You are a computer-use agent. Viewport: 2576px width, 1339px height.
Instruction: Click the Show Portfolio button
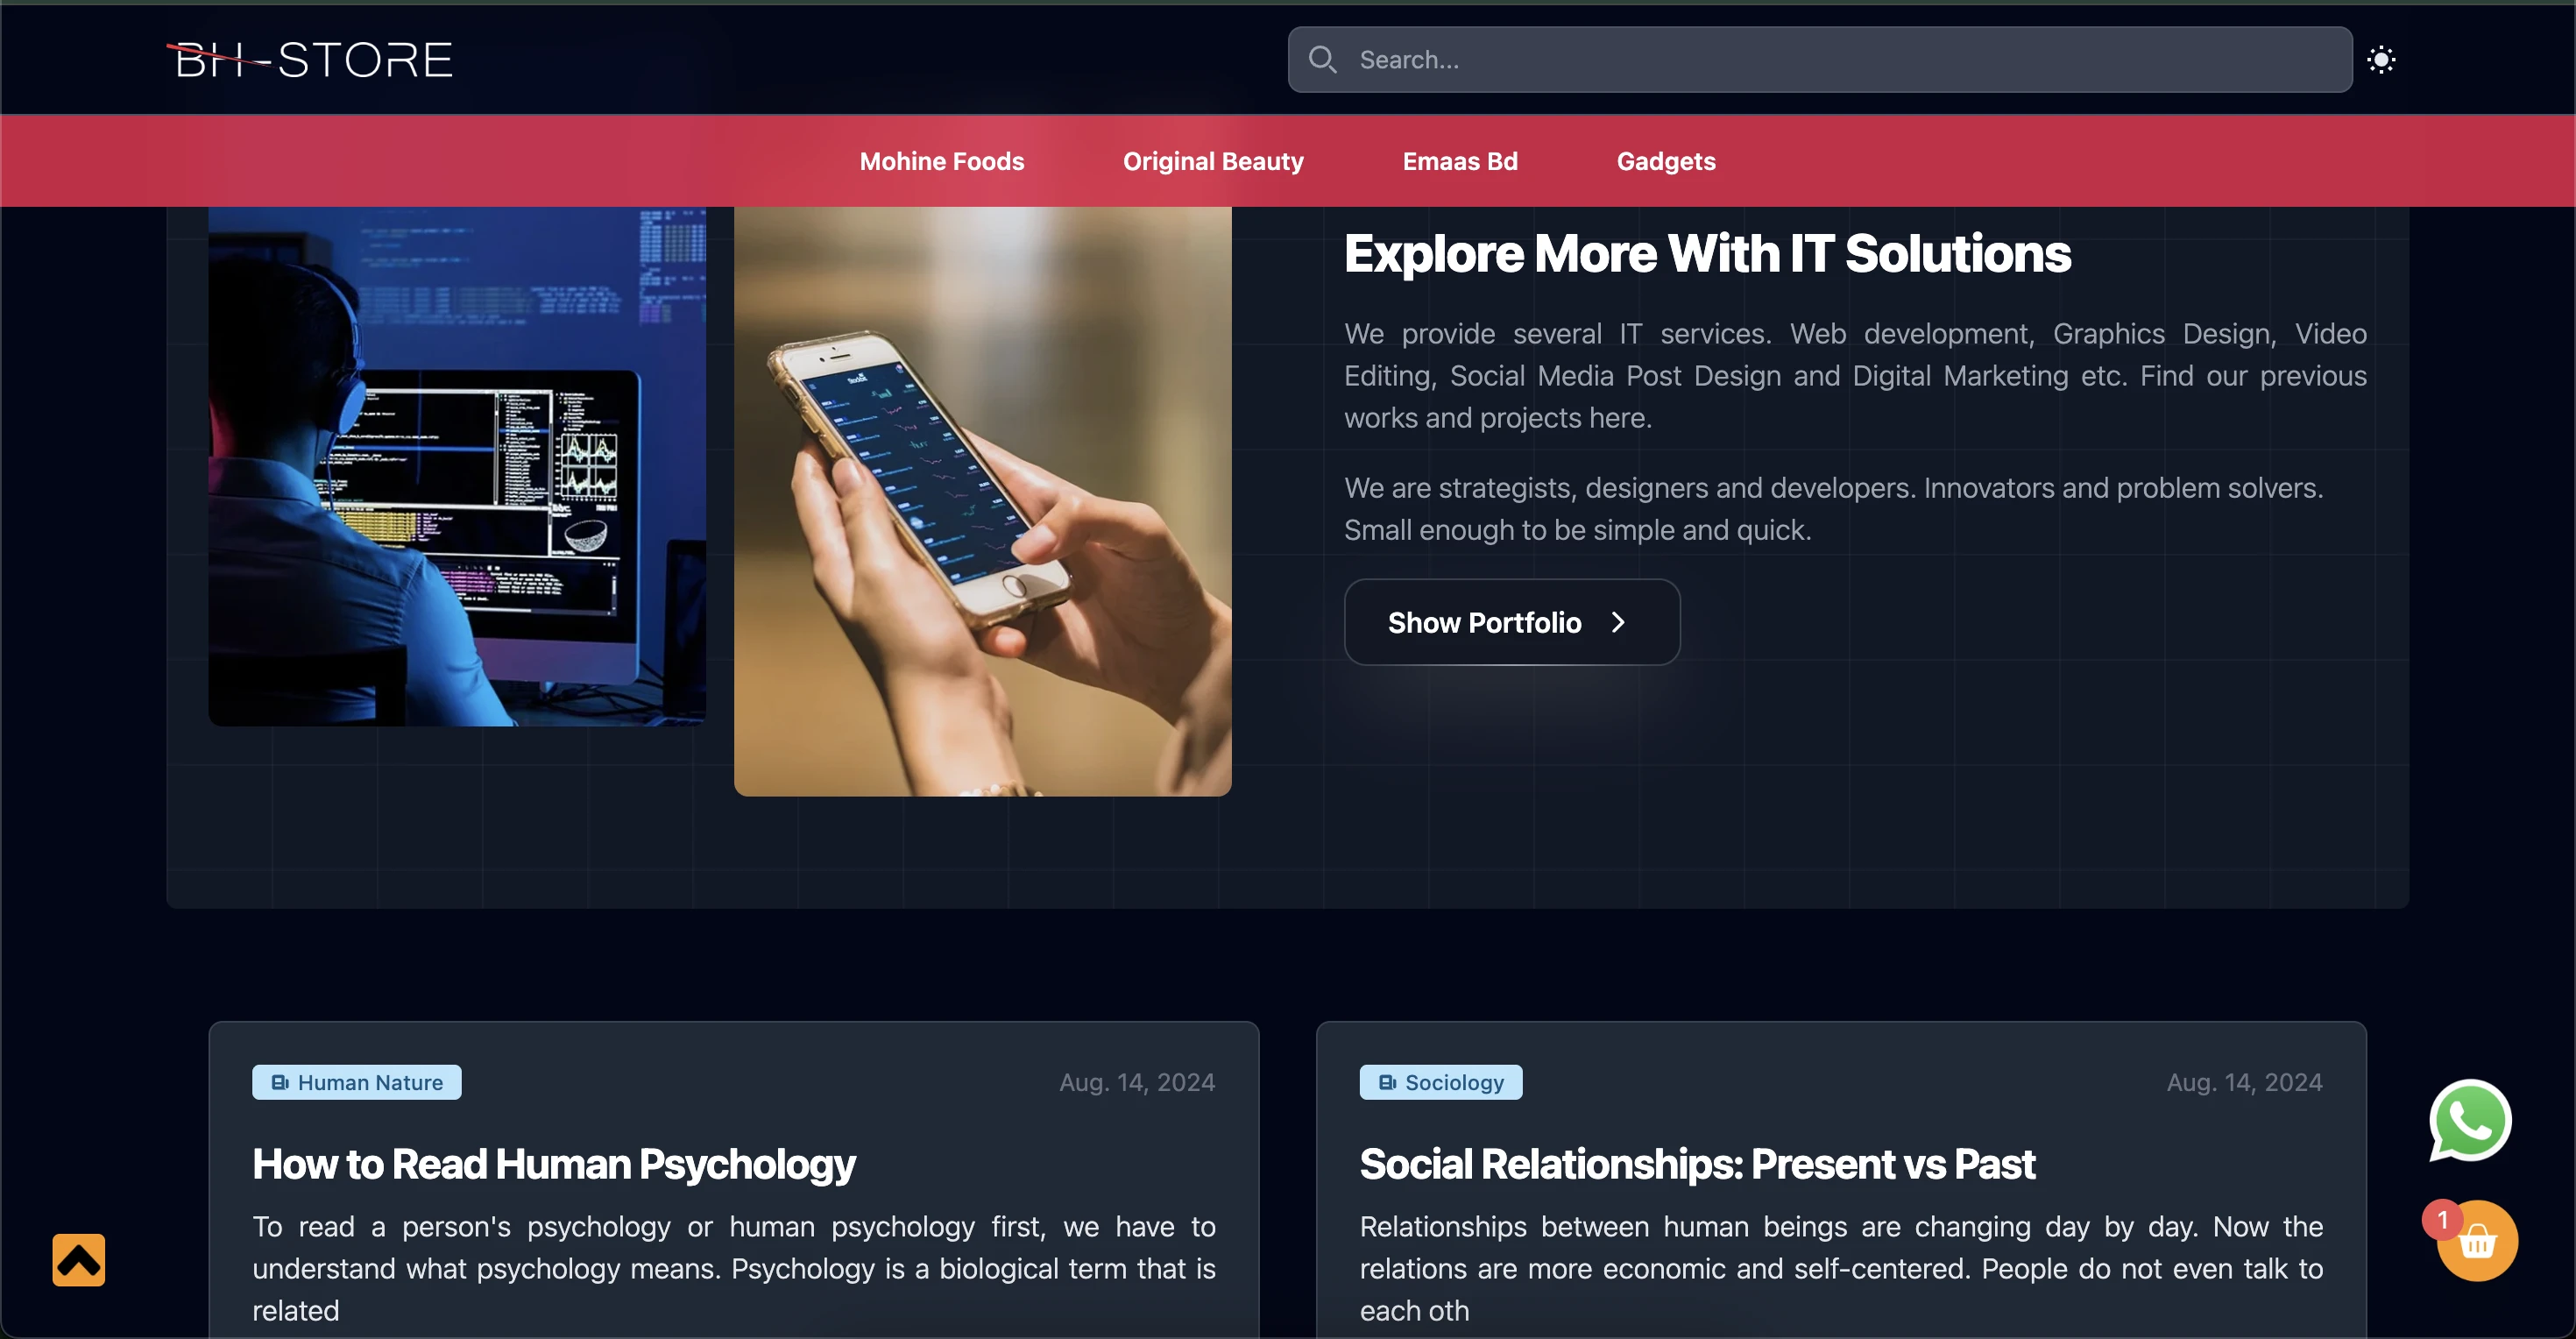click(x=1512, y=622)
